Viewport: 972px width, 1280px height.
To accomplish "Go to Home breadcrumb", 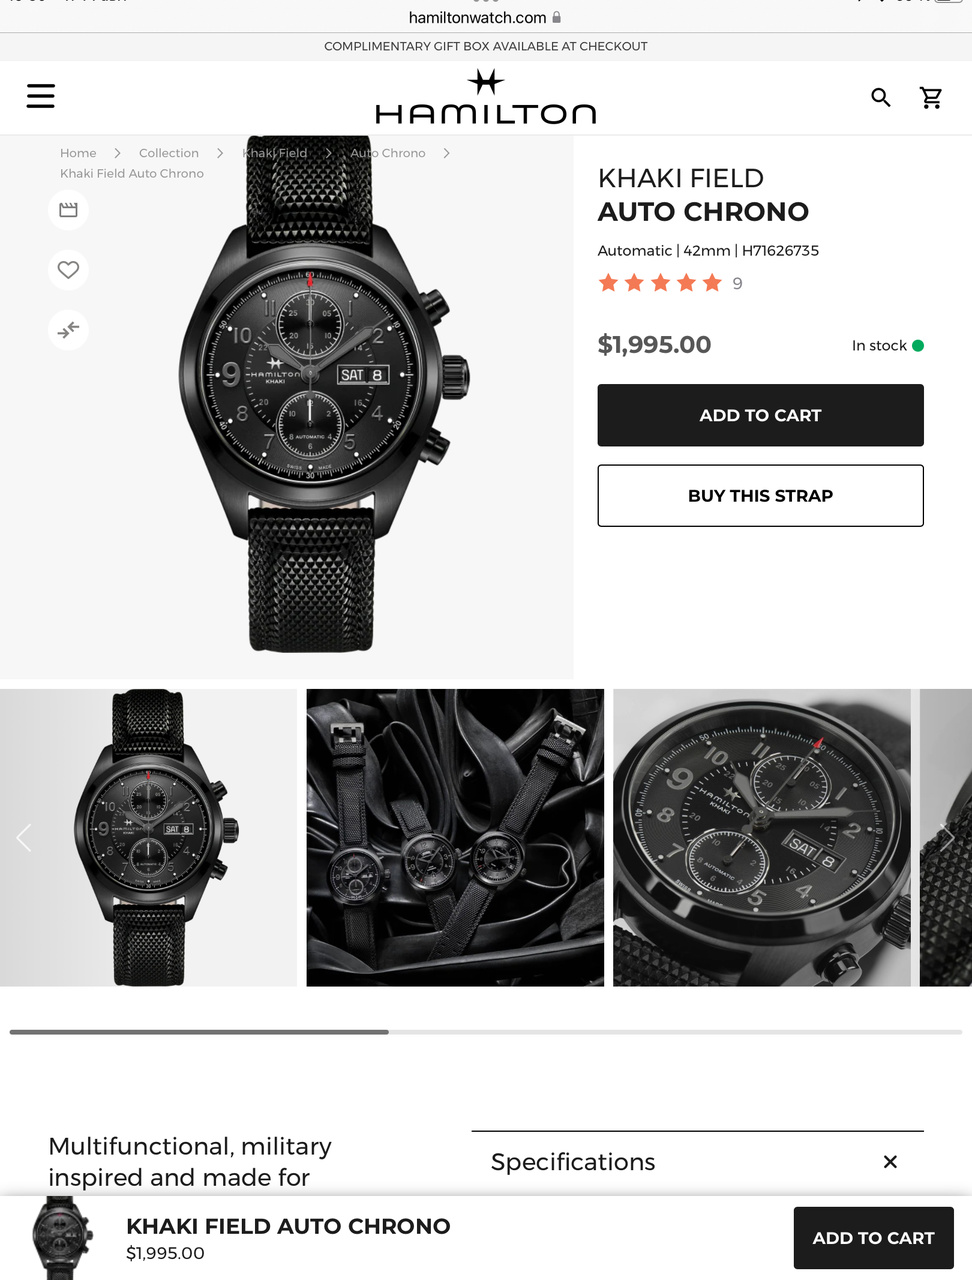I will (78, 153).
